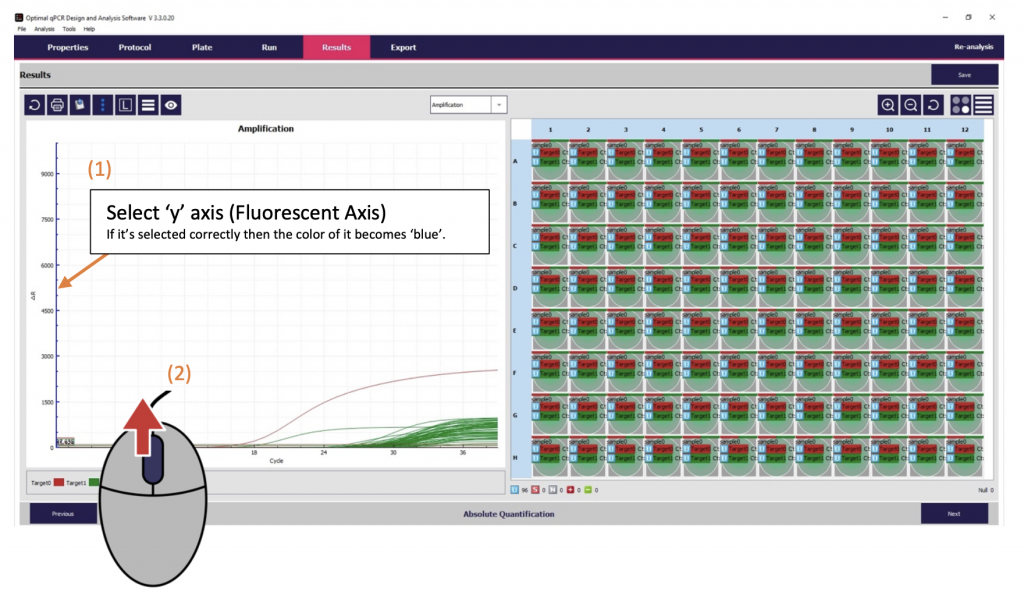The image size is (1024, 616).
Task: Open the Analysis menu
Action: pyautogui.click(x=44, y=29)
